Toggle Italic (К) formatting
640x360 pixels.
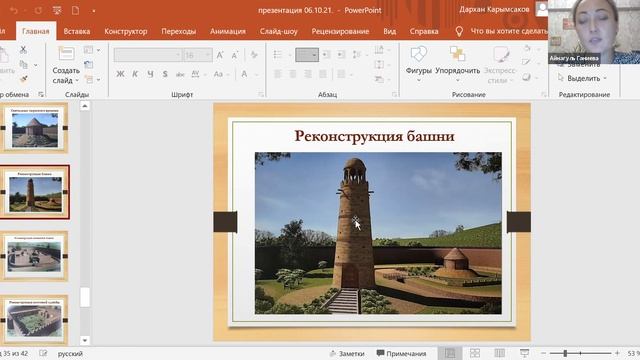coord(135,74)
